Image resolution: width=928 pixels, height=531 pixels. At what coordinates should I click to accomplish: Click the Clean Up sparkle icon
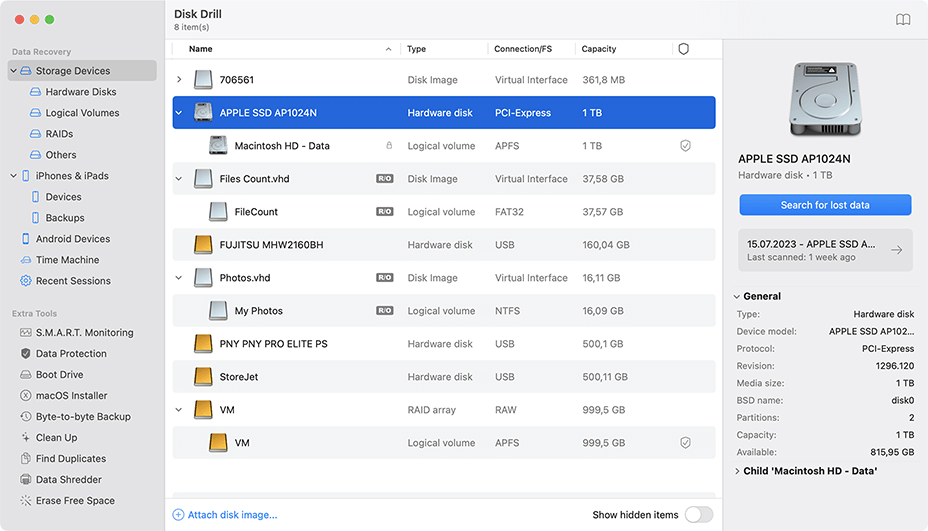pyautogui.click(x=25, y=437)
